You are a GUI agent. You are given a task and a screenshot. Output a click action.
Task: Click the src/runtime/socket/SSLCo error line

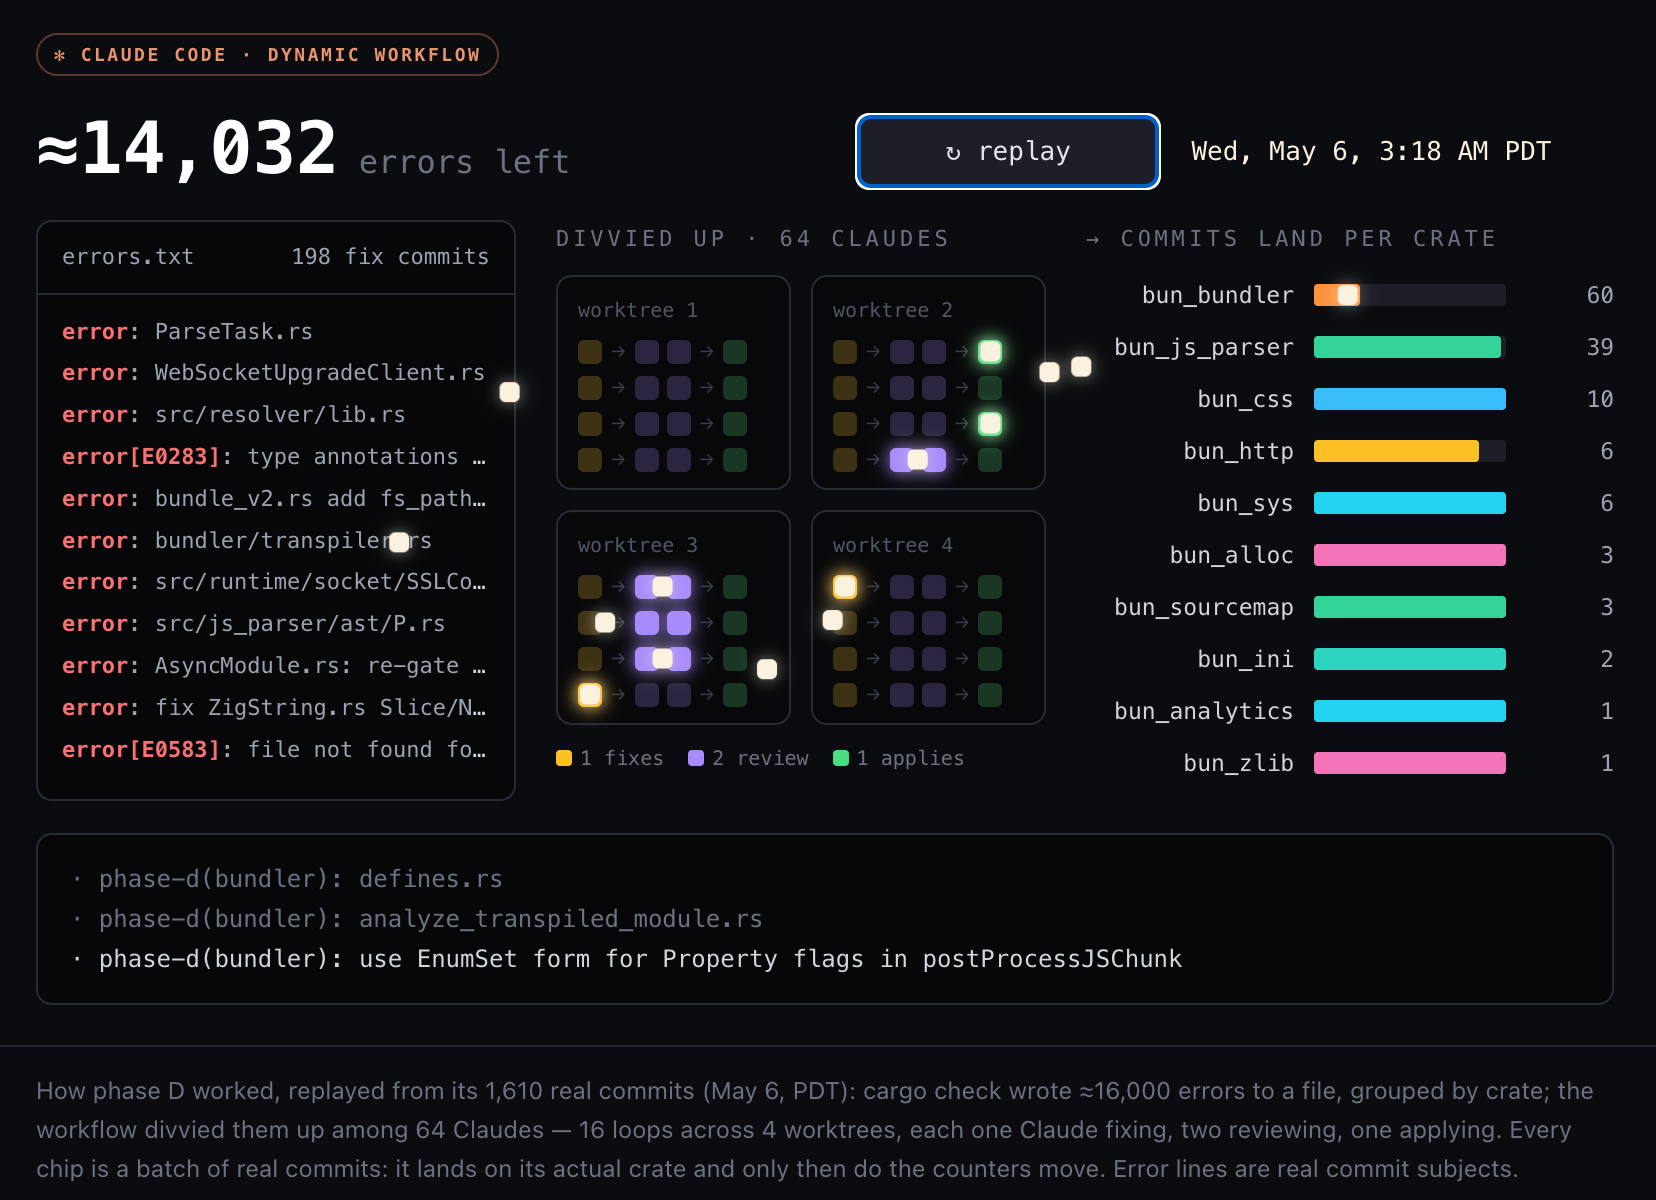273,582
